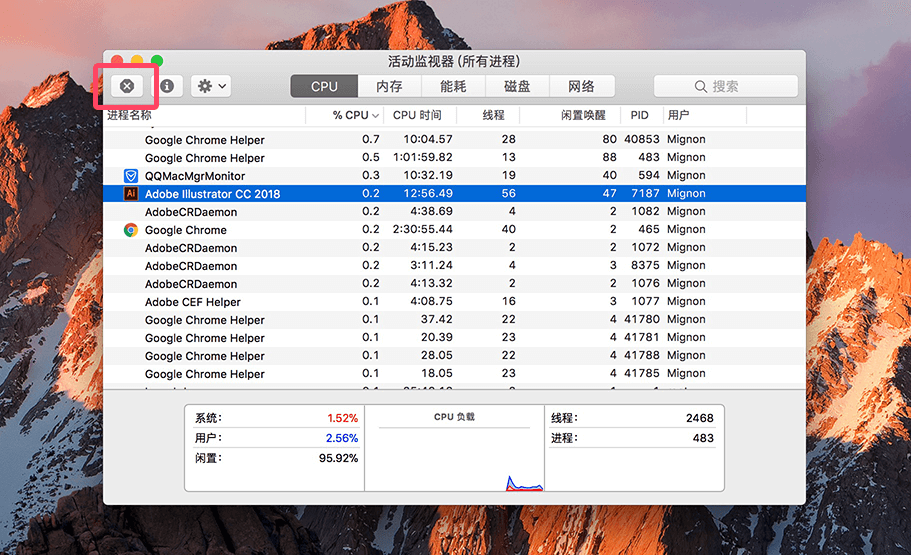Viewport: 911px width, 555px height.
Task: Select Google Chrome Helper row with PID 41785
Action: pyautogui.click(x=454, y=374)
